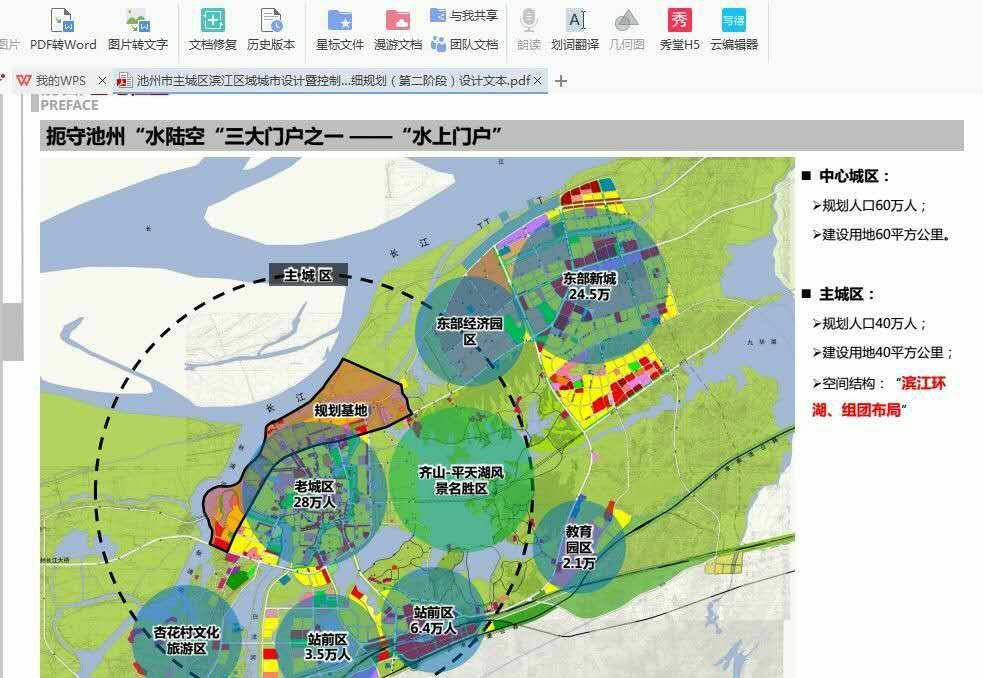
Task: Click the 齐山-平天湖风景名胜区 label
Action: pyautogui.click(x=461, y=480)
